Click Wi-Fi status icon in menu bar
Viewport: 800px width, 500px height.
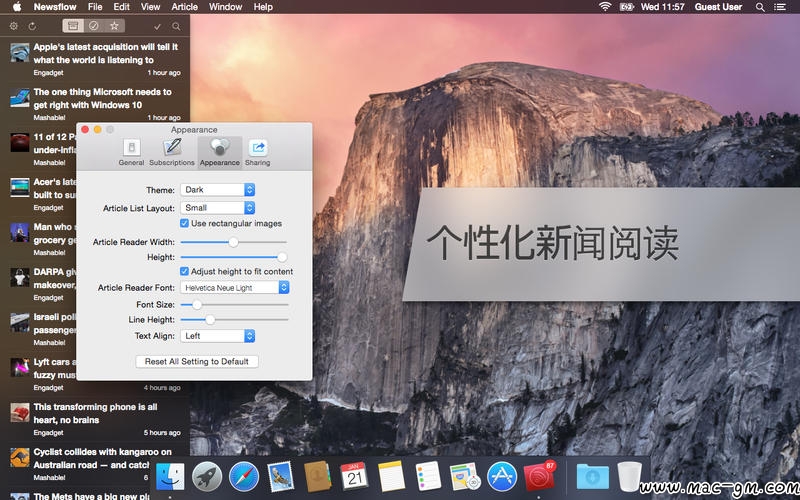(605, 7)
